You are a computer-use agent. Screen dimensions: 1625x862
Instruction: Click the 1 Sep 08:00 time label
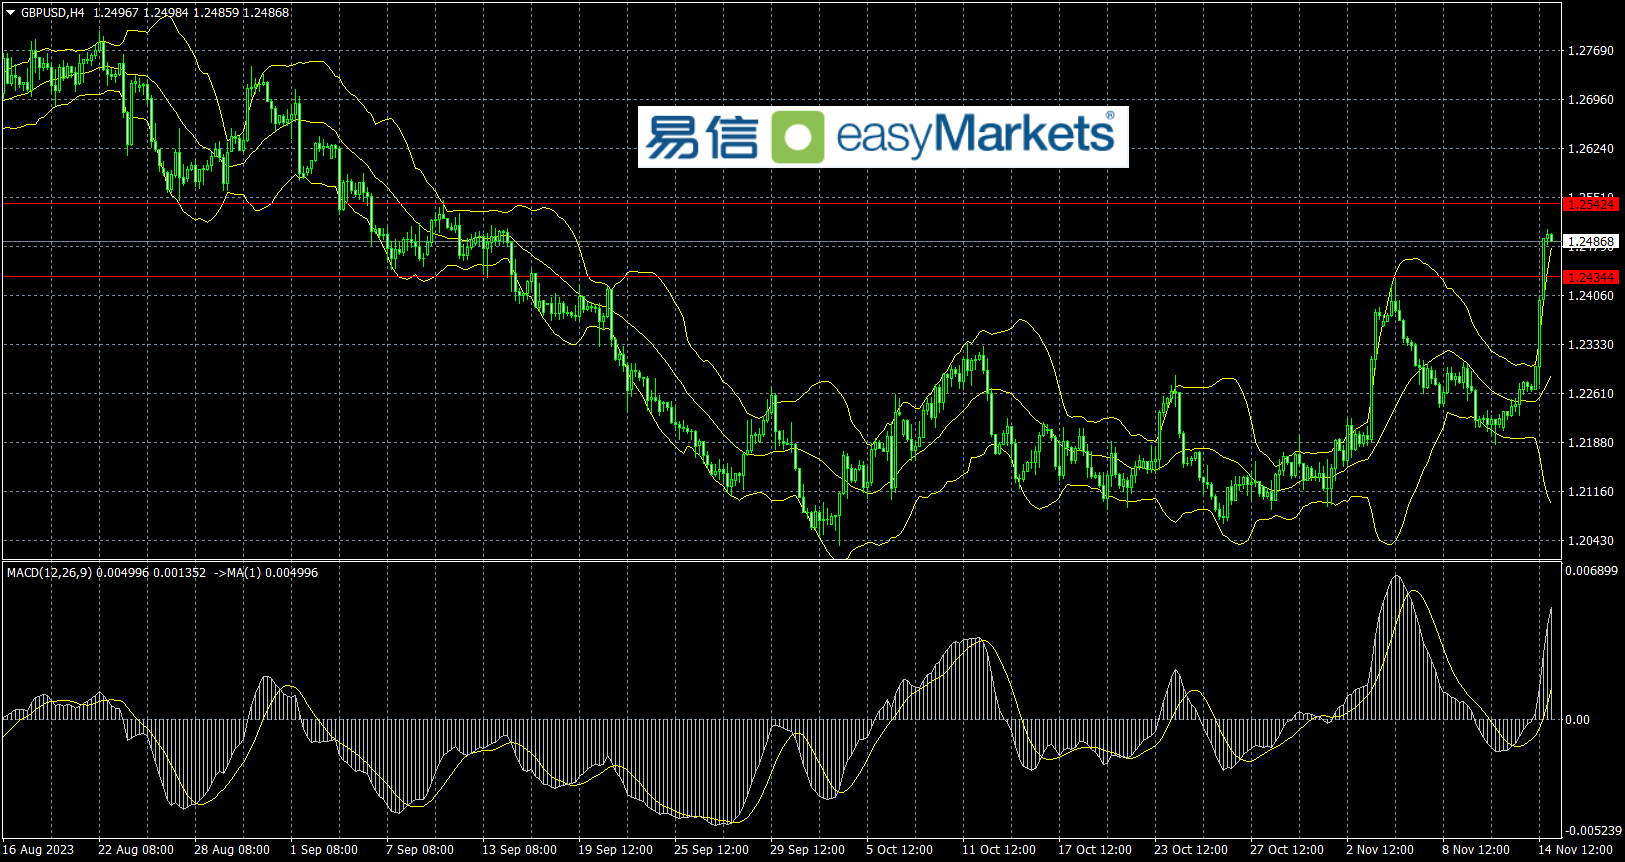tap(324, 850)
